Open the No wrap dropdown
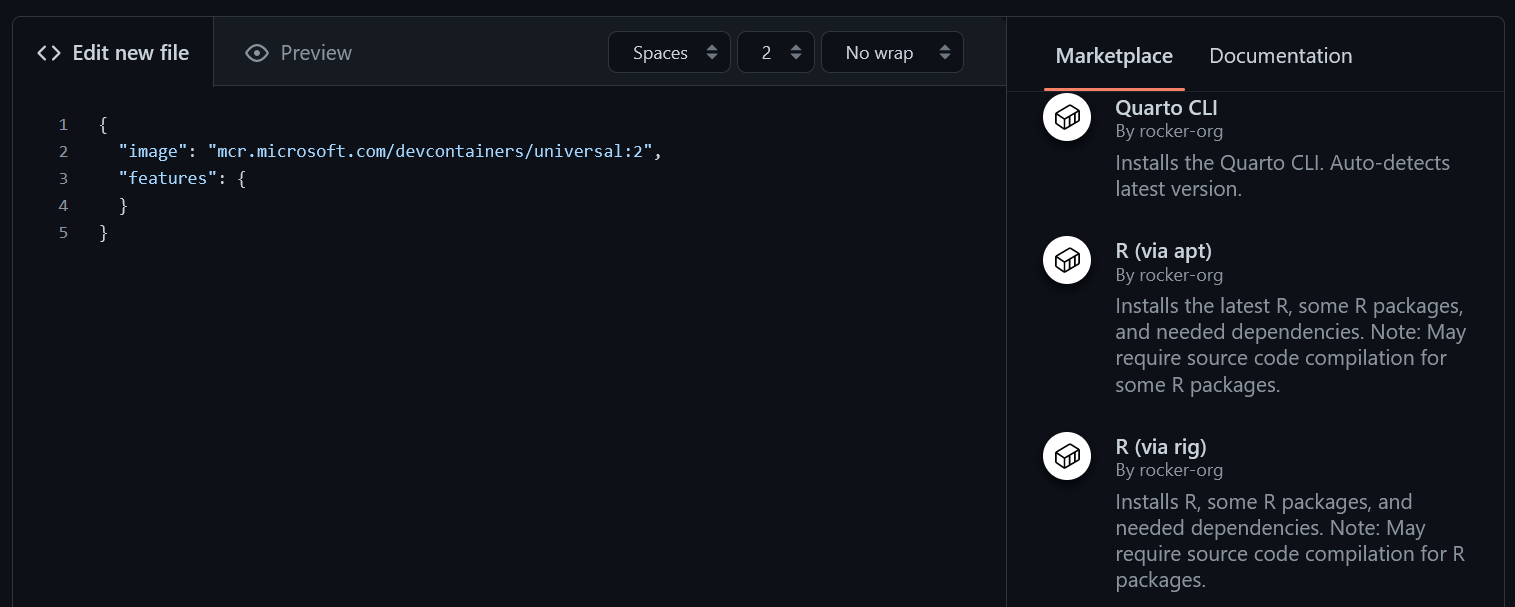This screenshot has height=607, width=1515. [x=890, y=52]
